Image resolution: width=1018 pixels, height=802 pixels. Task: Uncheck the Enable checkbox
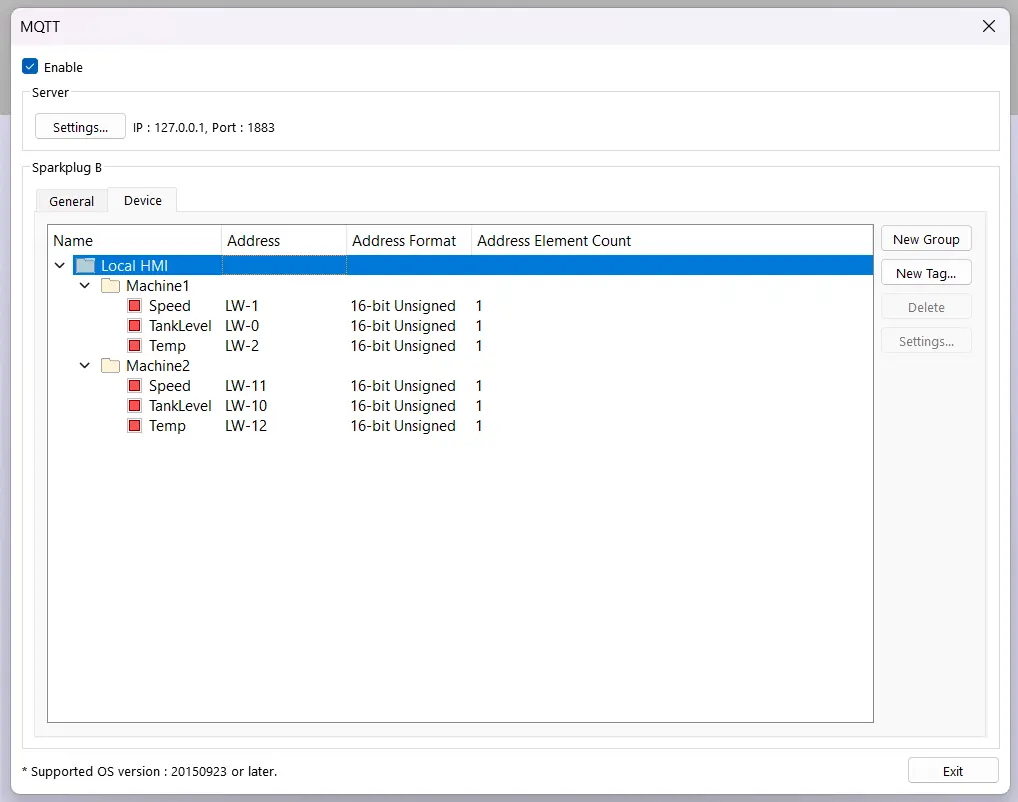point(30,66)
